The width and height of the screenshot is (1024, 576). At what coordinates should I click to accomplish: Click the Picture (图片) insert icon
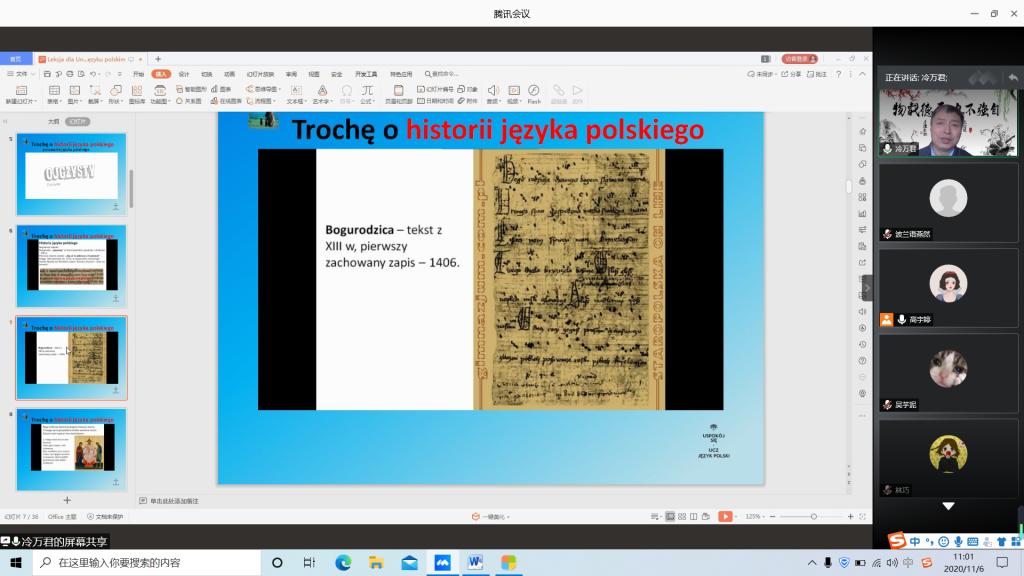pyautogui.click(x=74, y=91)
